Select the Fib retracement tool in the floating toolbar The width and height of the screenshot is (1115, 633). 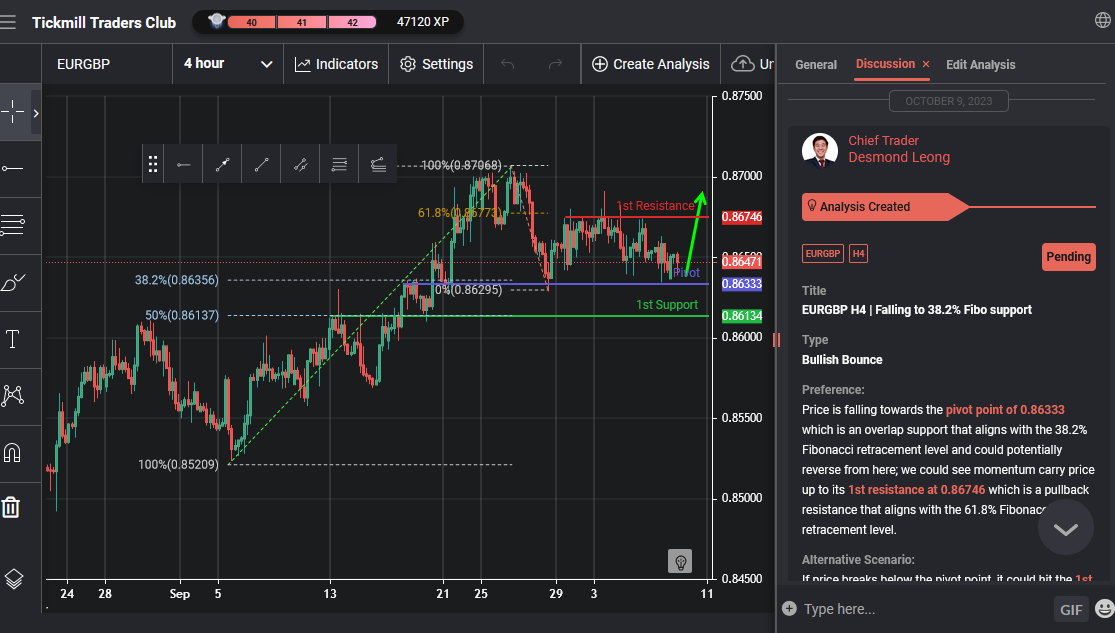click(x=378, y=164)
